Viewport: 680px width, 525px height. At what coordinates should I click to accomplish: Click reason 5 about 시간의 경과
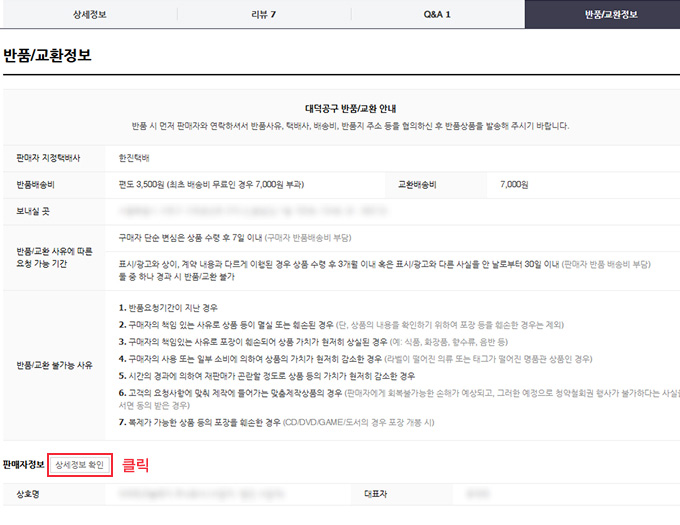267,376
